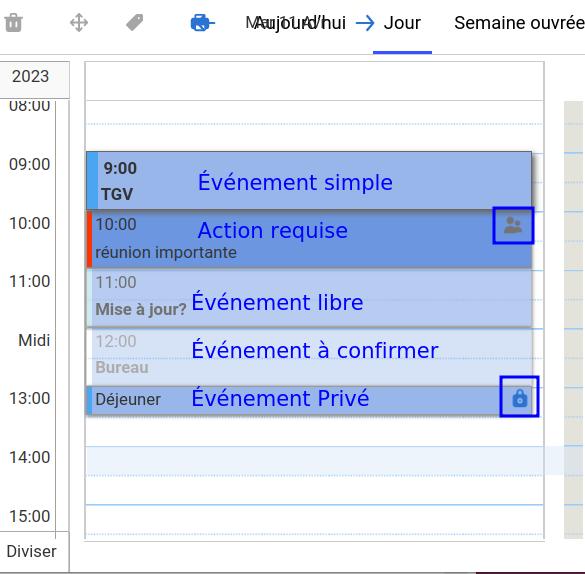This screenshot has height=574, width=585.
Task: Click the four-arrow move icon
Action: pyautogui.click(x=79, y=23)
